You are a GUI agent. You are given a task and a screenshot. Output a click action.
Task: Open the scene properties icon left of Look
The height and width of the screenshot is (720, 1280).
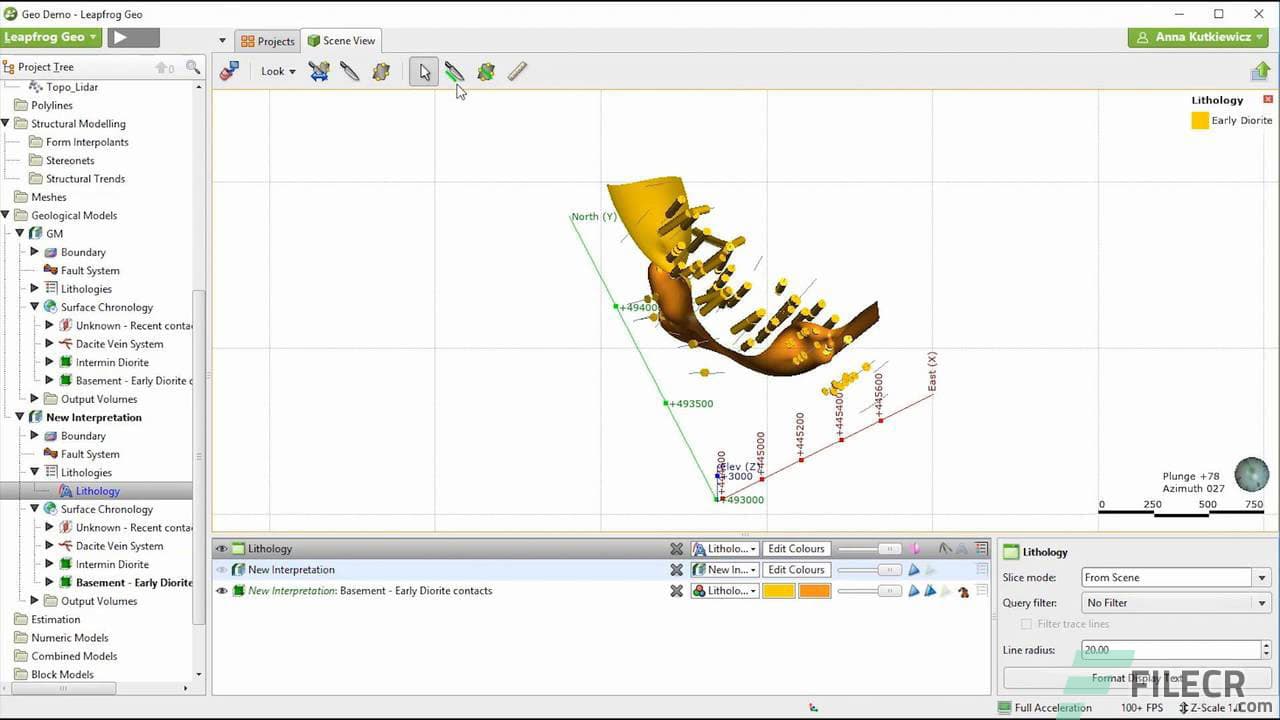click(x=230, y=71)
